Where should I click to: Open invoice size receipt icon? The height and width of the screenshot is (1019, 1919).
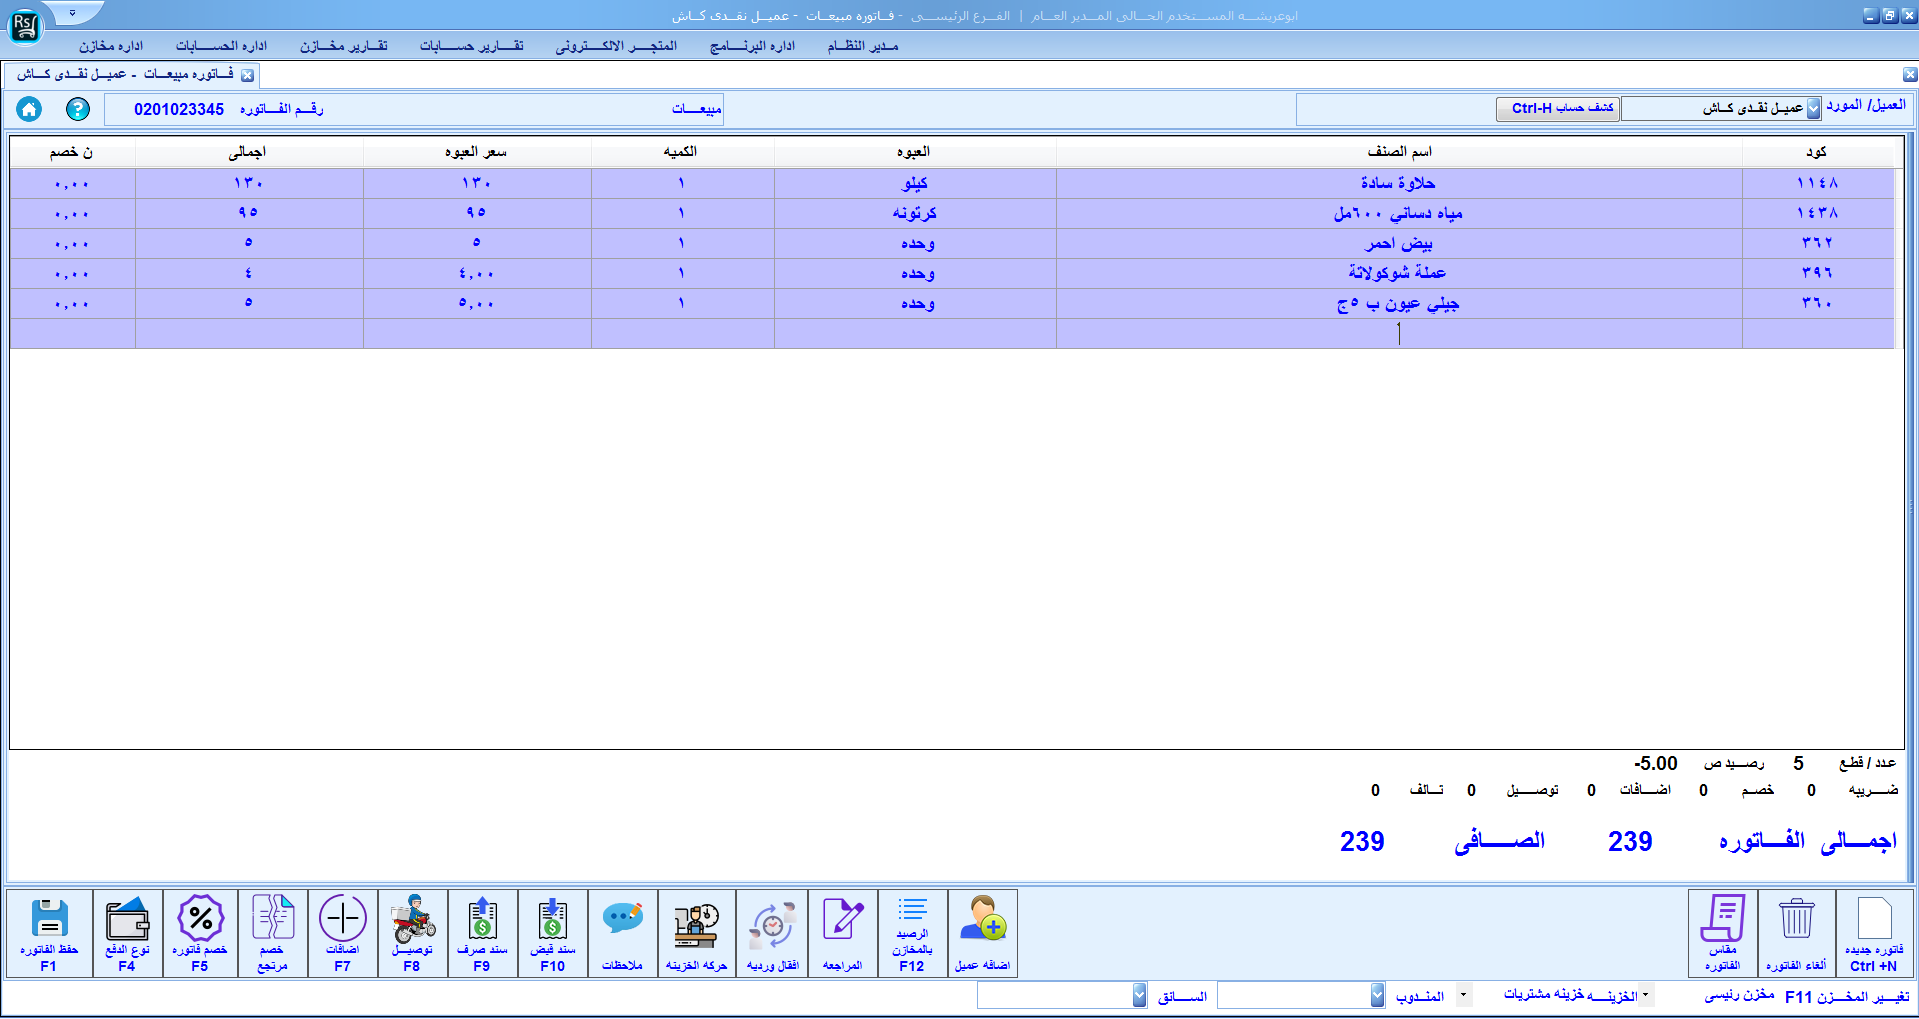(x=1723, y=934)
